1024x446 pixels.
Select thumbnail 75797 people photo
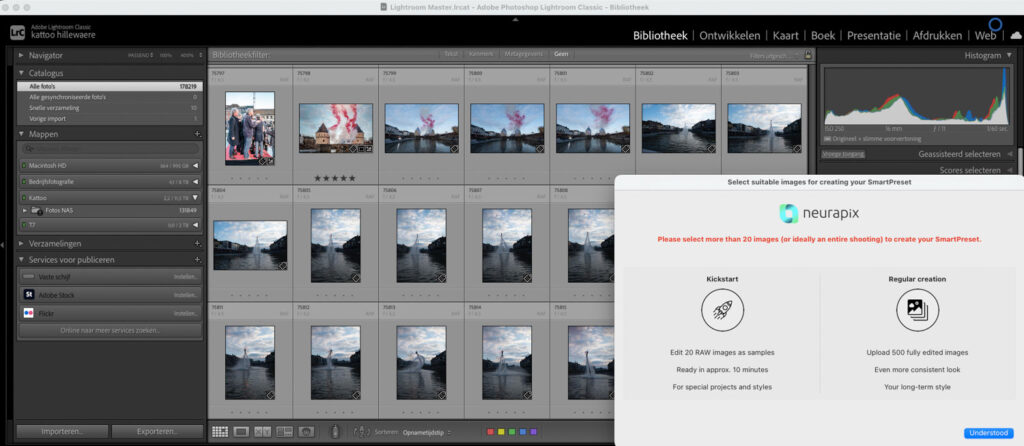pos(250,128)
